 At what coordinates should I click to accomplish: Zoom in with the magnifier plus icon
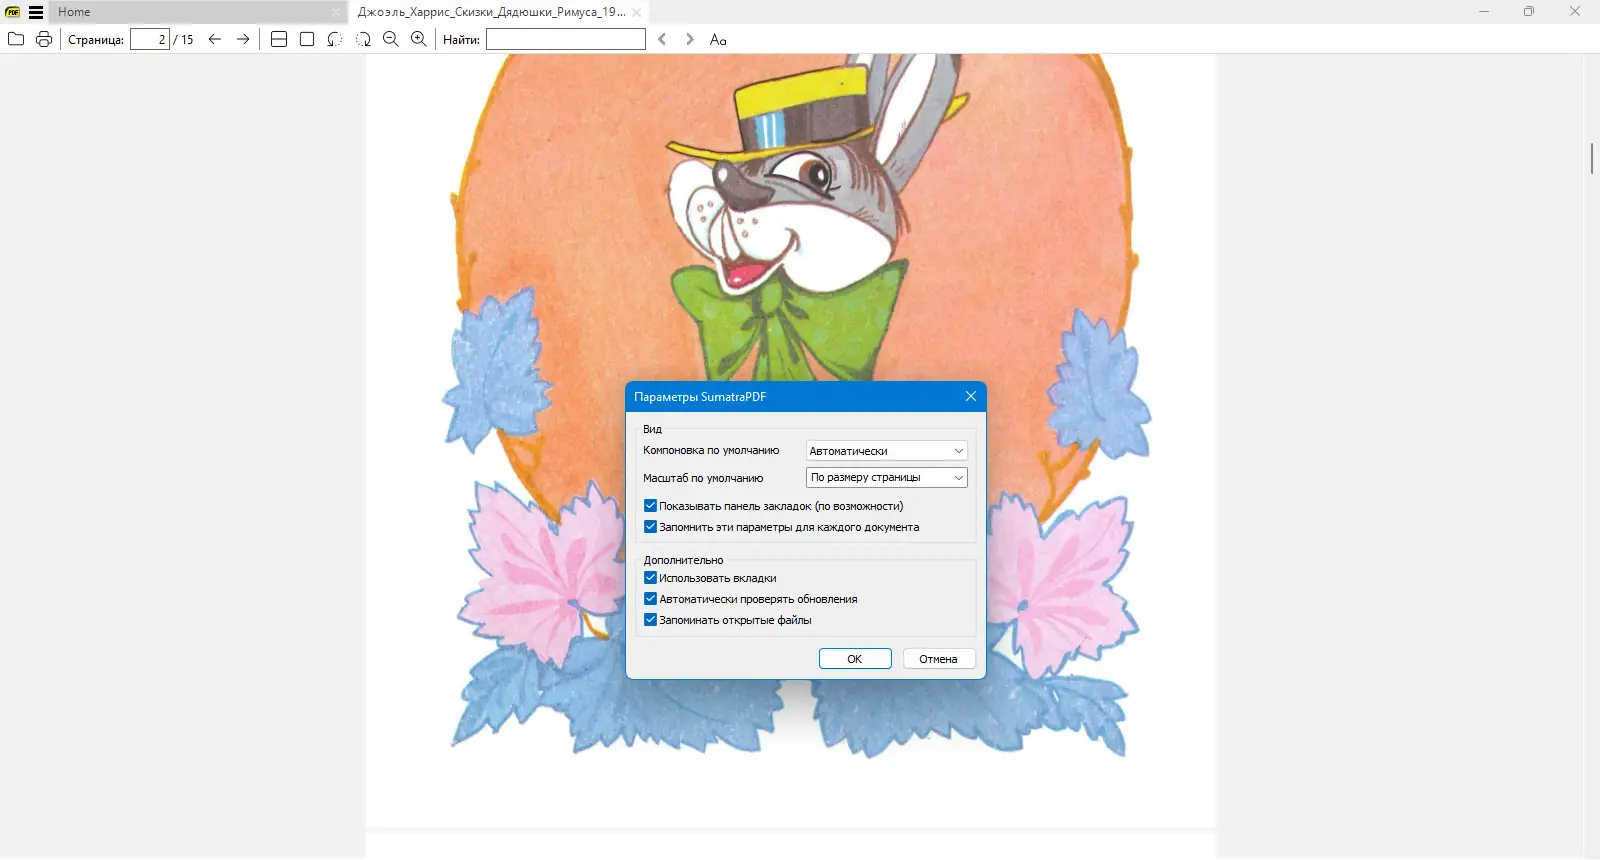point(419,39)
